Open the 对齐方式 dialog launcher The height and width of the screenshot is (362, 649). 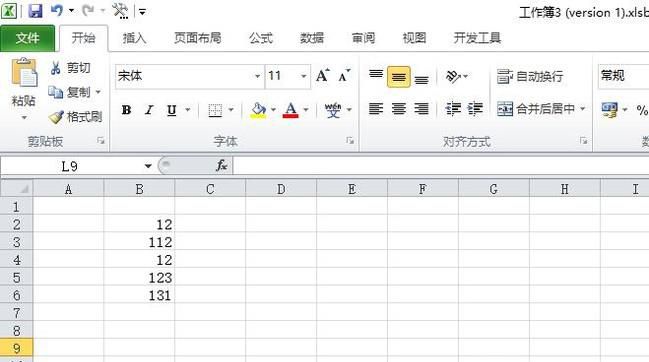point(584,141)
